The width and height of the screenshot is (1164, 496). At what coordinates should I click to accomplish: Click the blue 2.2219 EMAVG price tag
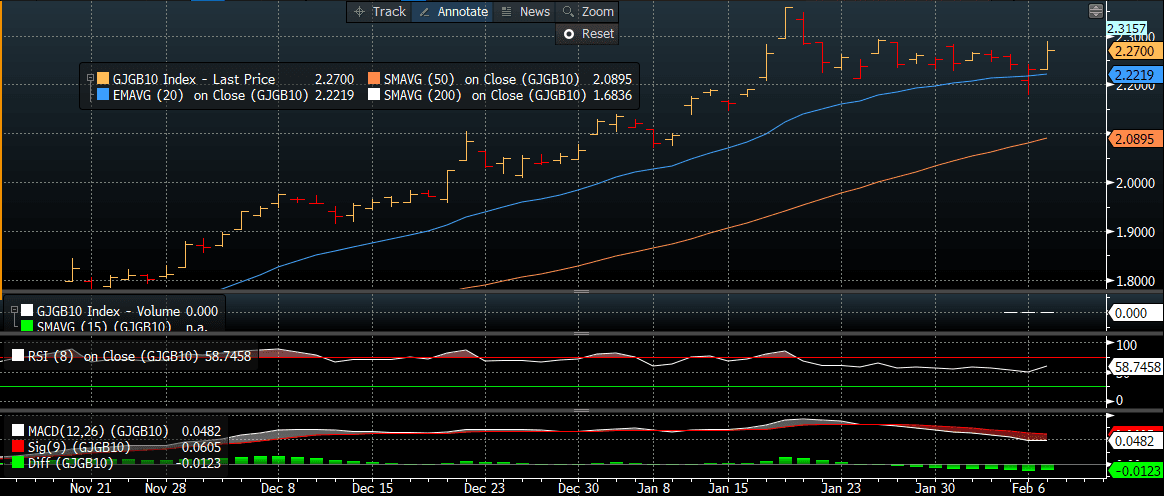tap(1135, 75)
